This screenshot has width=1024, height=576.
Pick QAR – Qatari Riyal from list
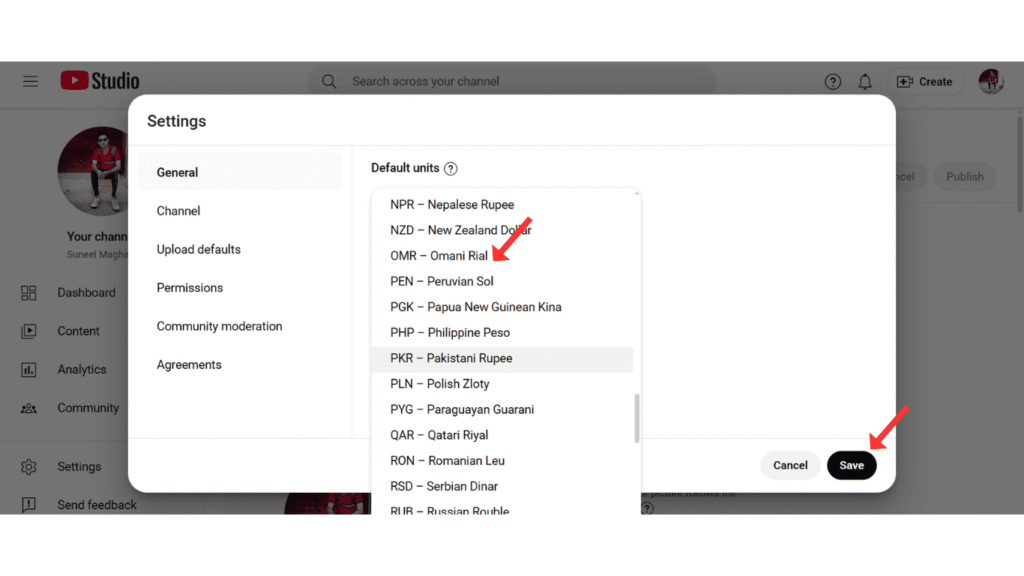click(x=439, y=435)
